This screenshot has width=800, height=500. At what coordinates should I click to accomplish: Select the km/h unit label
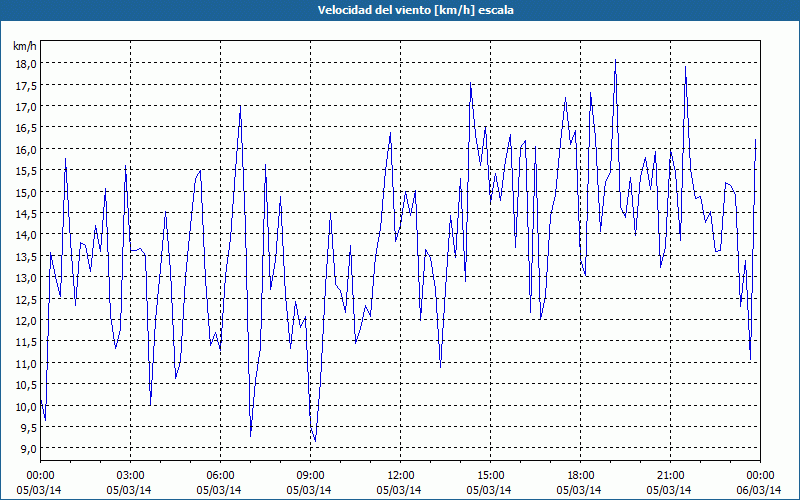click(x=25, y=46)
